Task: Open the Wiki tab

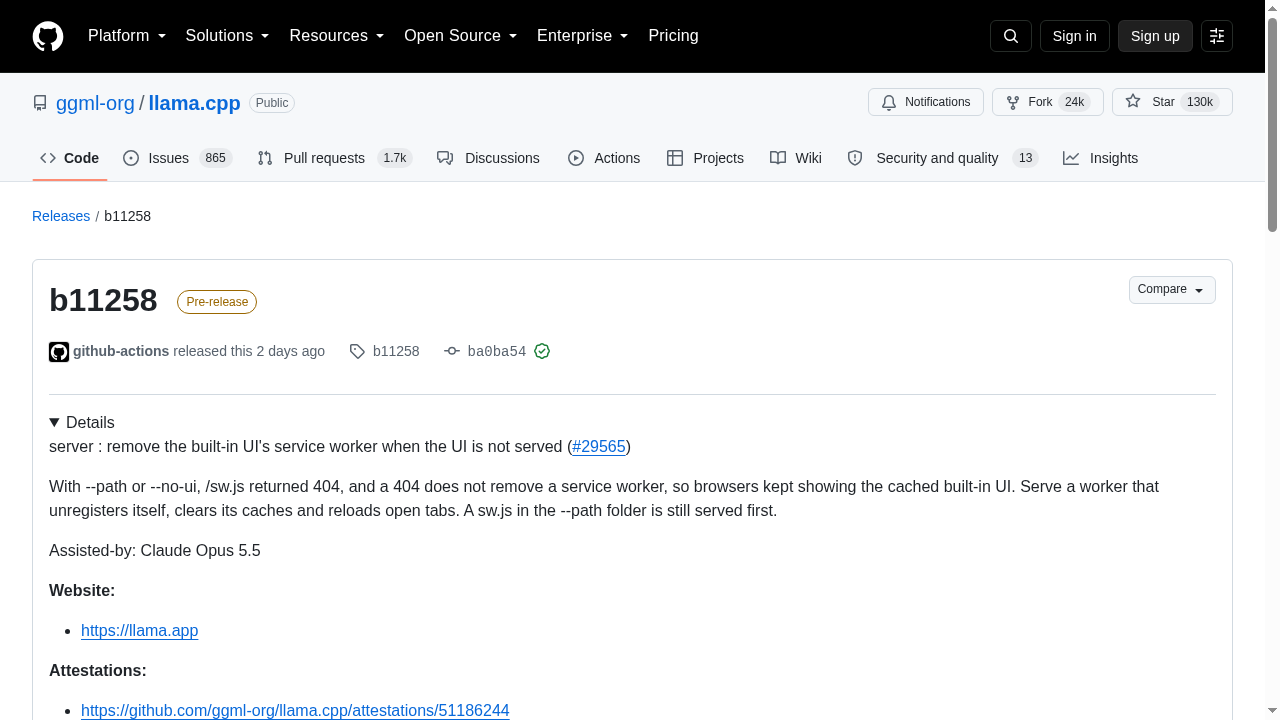Action: [796, 158]
